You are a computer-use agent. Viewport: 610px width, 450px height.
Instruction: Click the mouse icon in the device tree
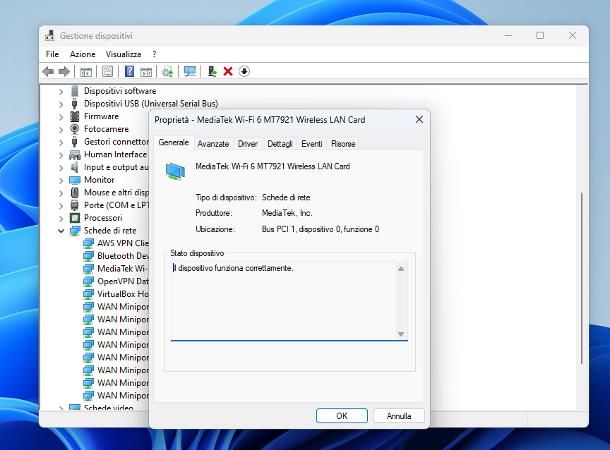[75, 193]
